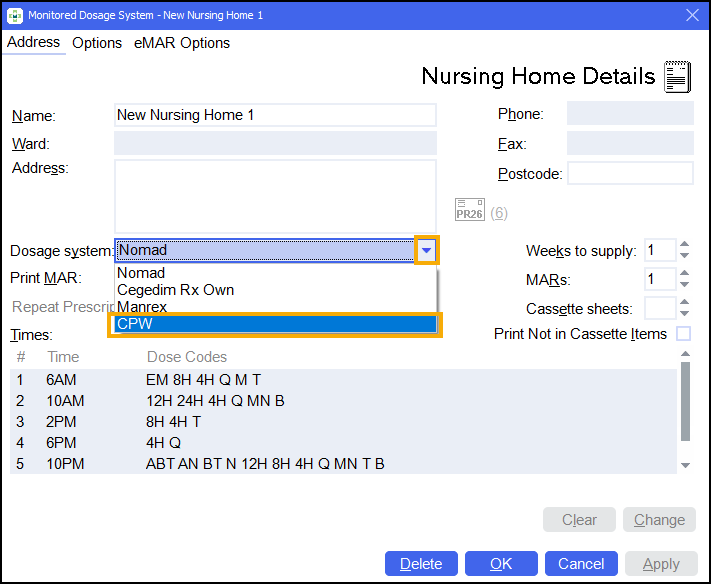Click into the Postcode field
This screenshot has width=711, height=584.
[630, 174]
